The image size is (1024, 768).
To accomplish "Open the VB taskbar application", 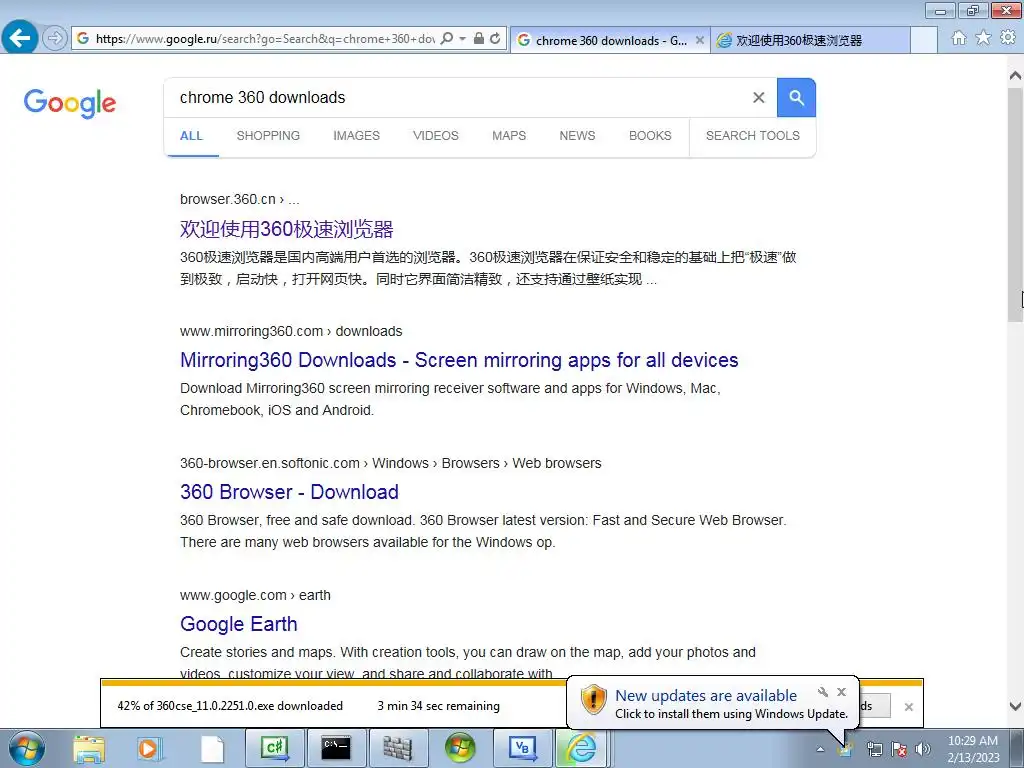I will click(522, 748).
